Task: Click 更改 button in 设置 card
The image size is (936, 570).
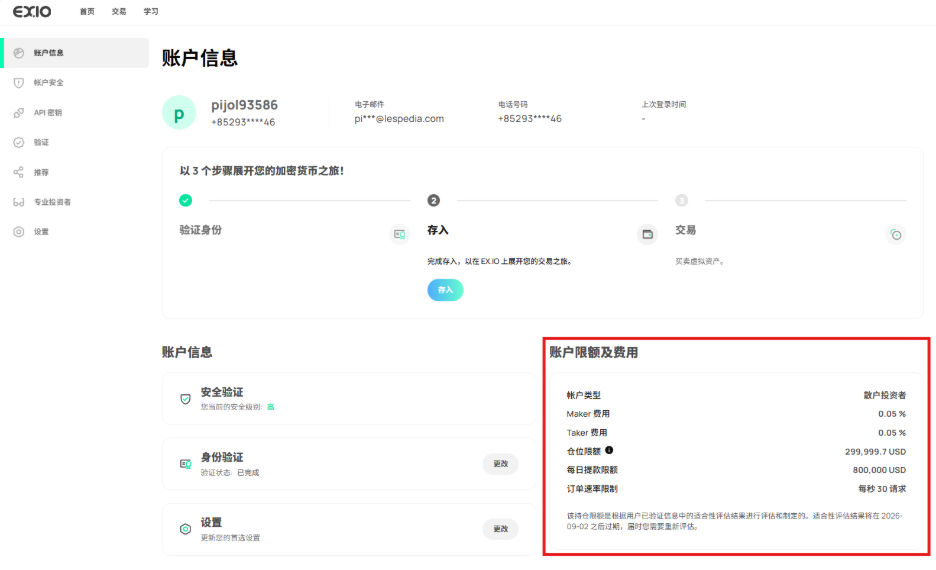Action: pyautogui.click(x=500, y=529)
